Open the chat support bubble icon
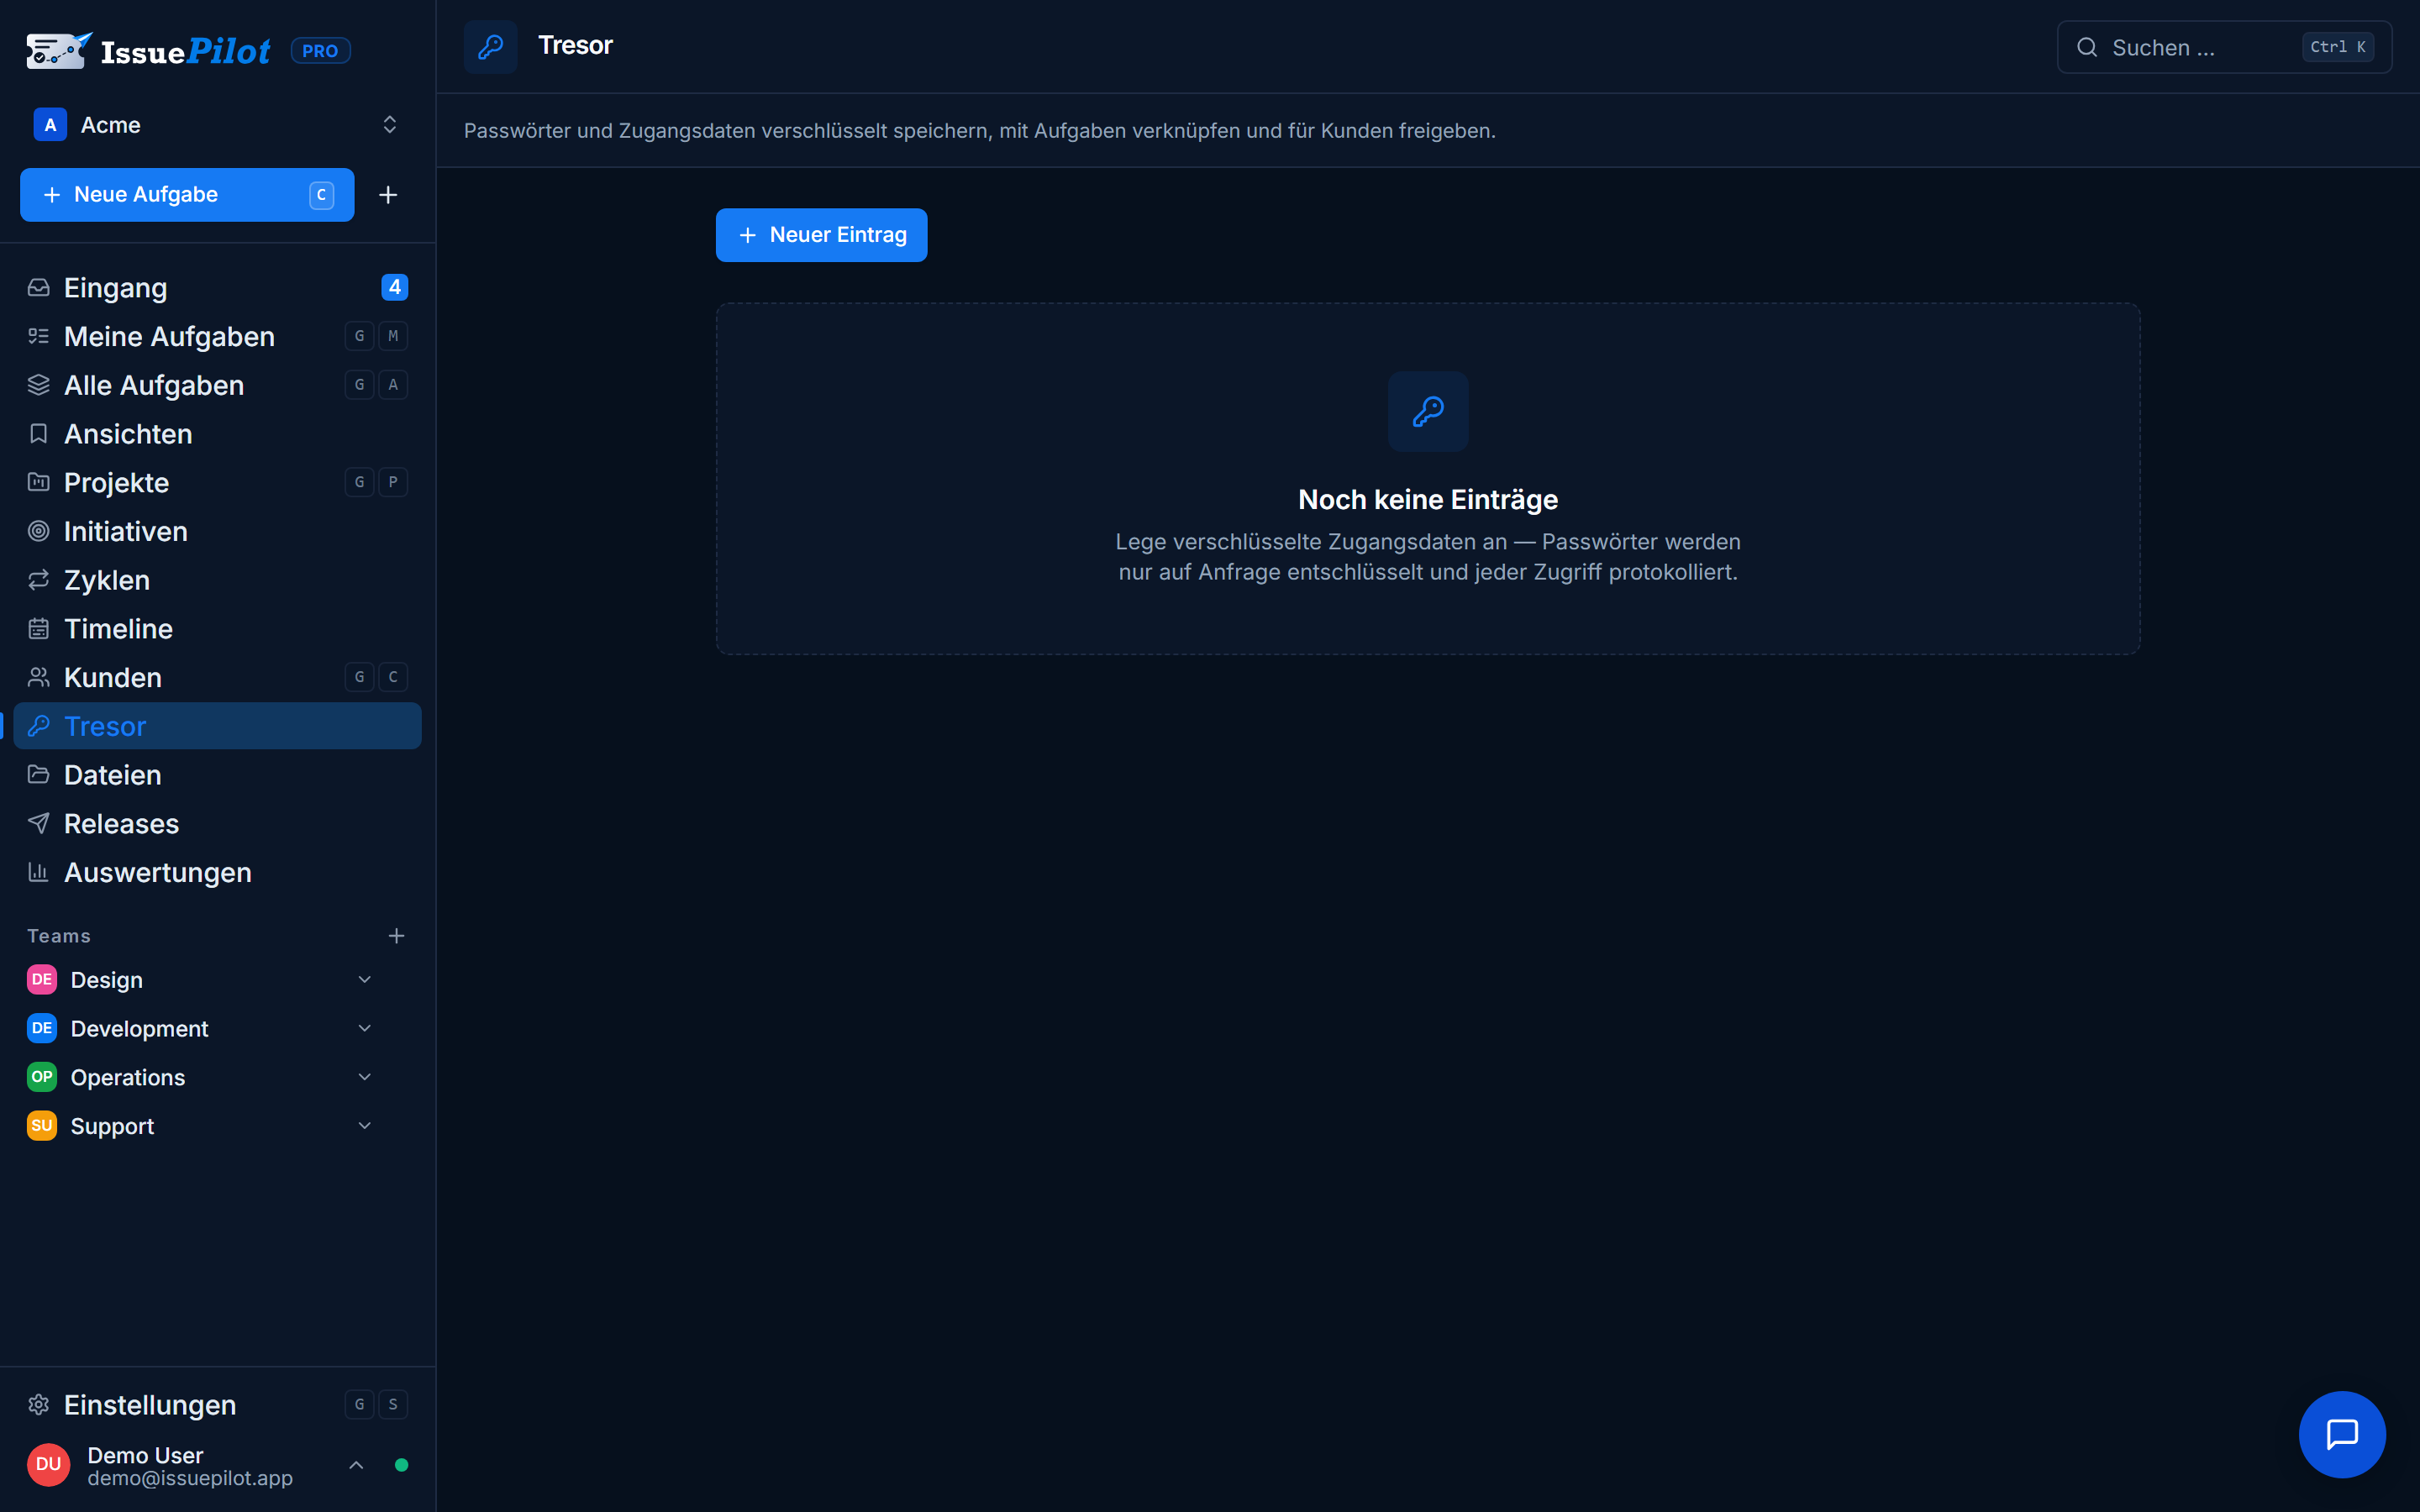The height and width of the screenshot is (1512, 2420). tap(2341, 1433)
